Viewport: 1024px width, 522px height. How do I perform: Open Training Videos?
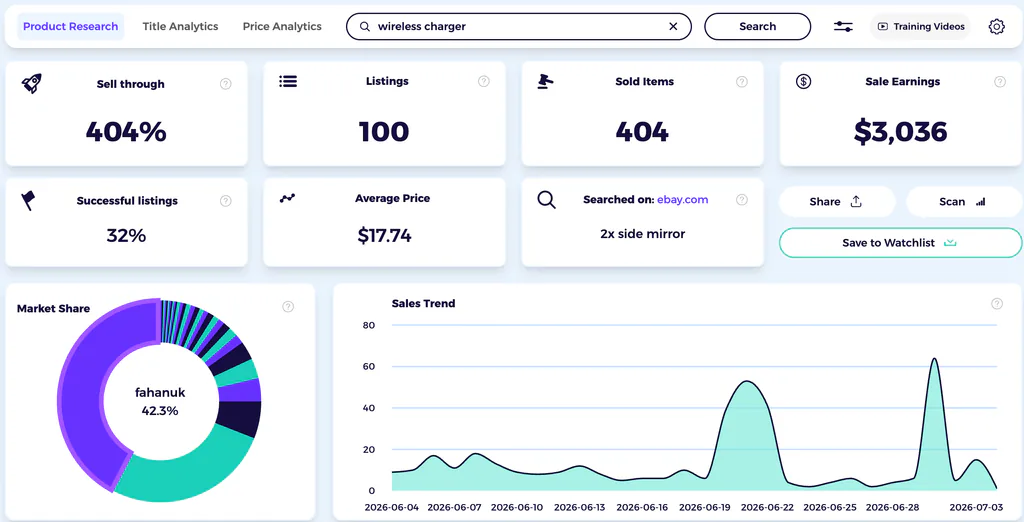(921, 27)
